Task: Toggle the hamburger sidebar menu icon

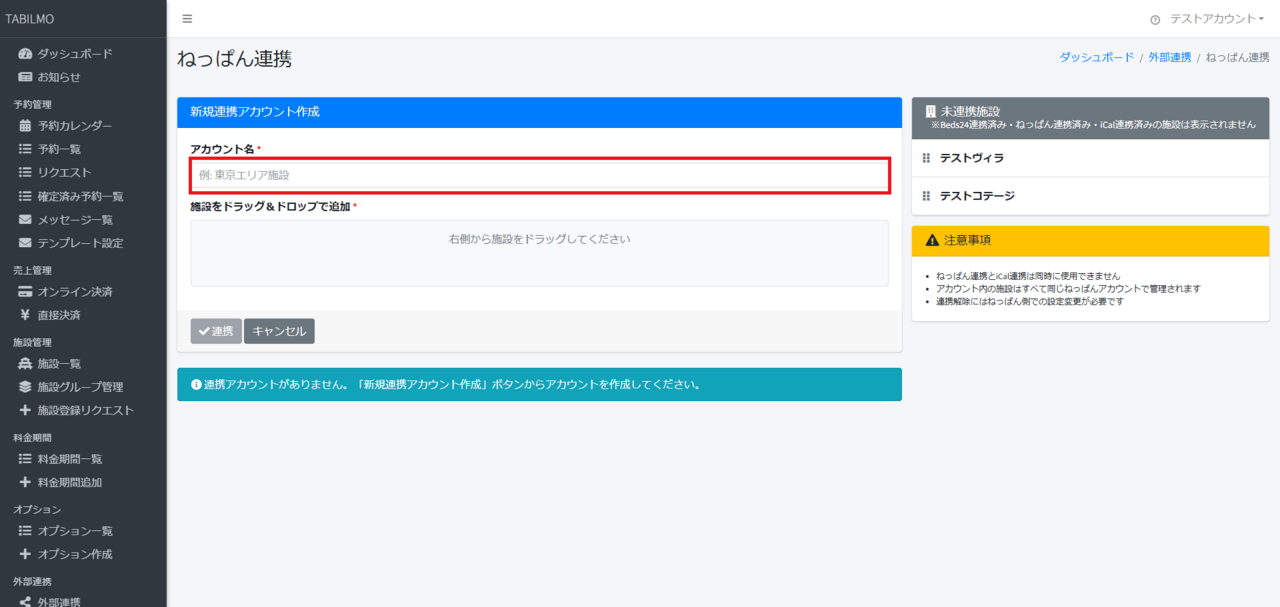Action: [187, 19]
